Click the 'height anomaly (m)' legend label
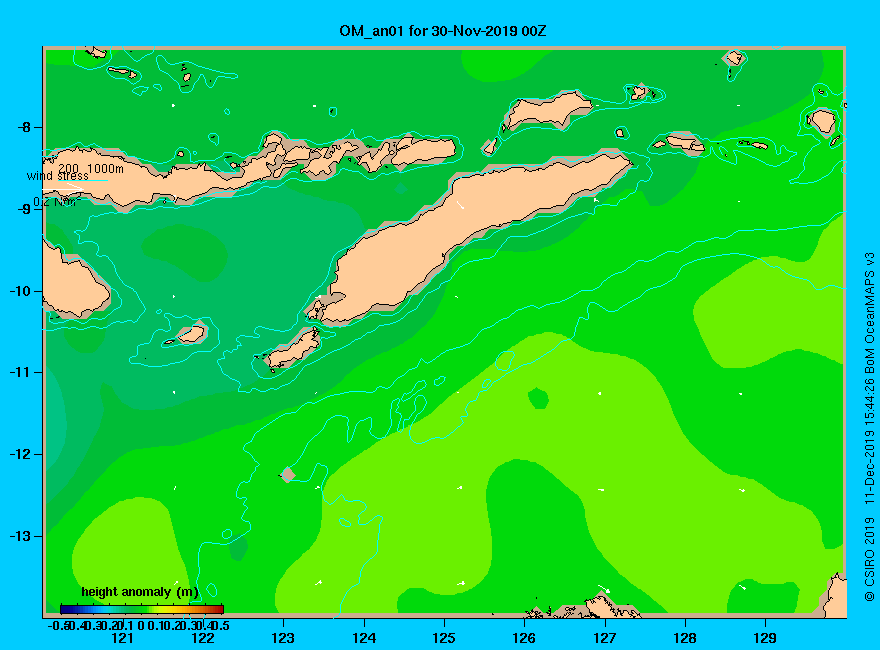The width and height of the screenshot is (880, 650). pyautogui.click(x=140, y=592)
